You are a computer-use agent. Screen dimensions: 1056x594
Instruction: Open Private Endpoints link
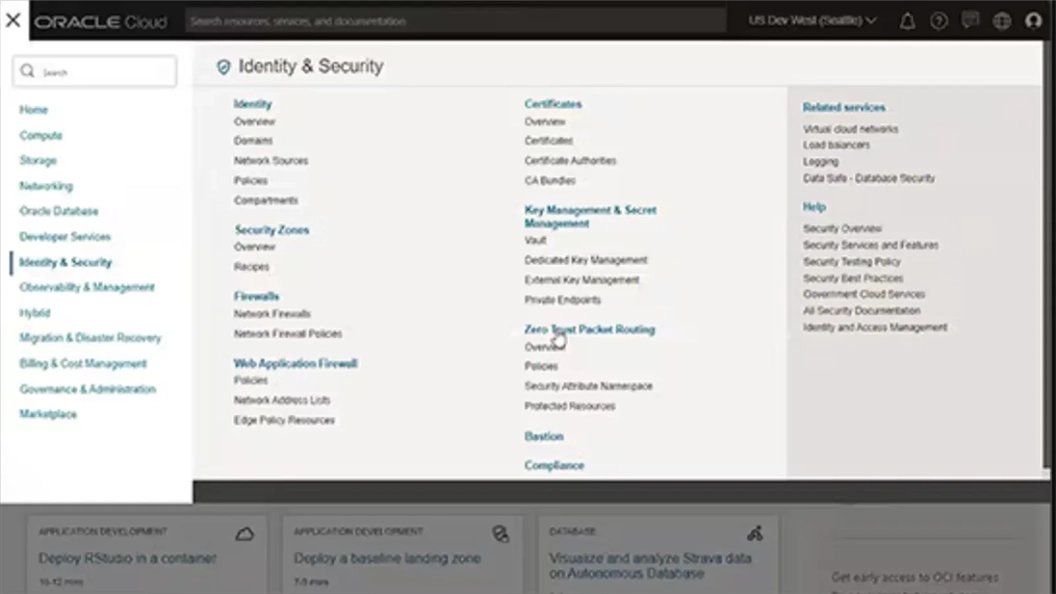point(562,300)
